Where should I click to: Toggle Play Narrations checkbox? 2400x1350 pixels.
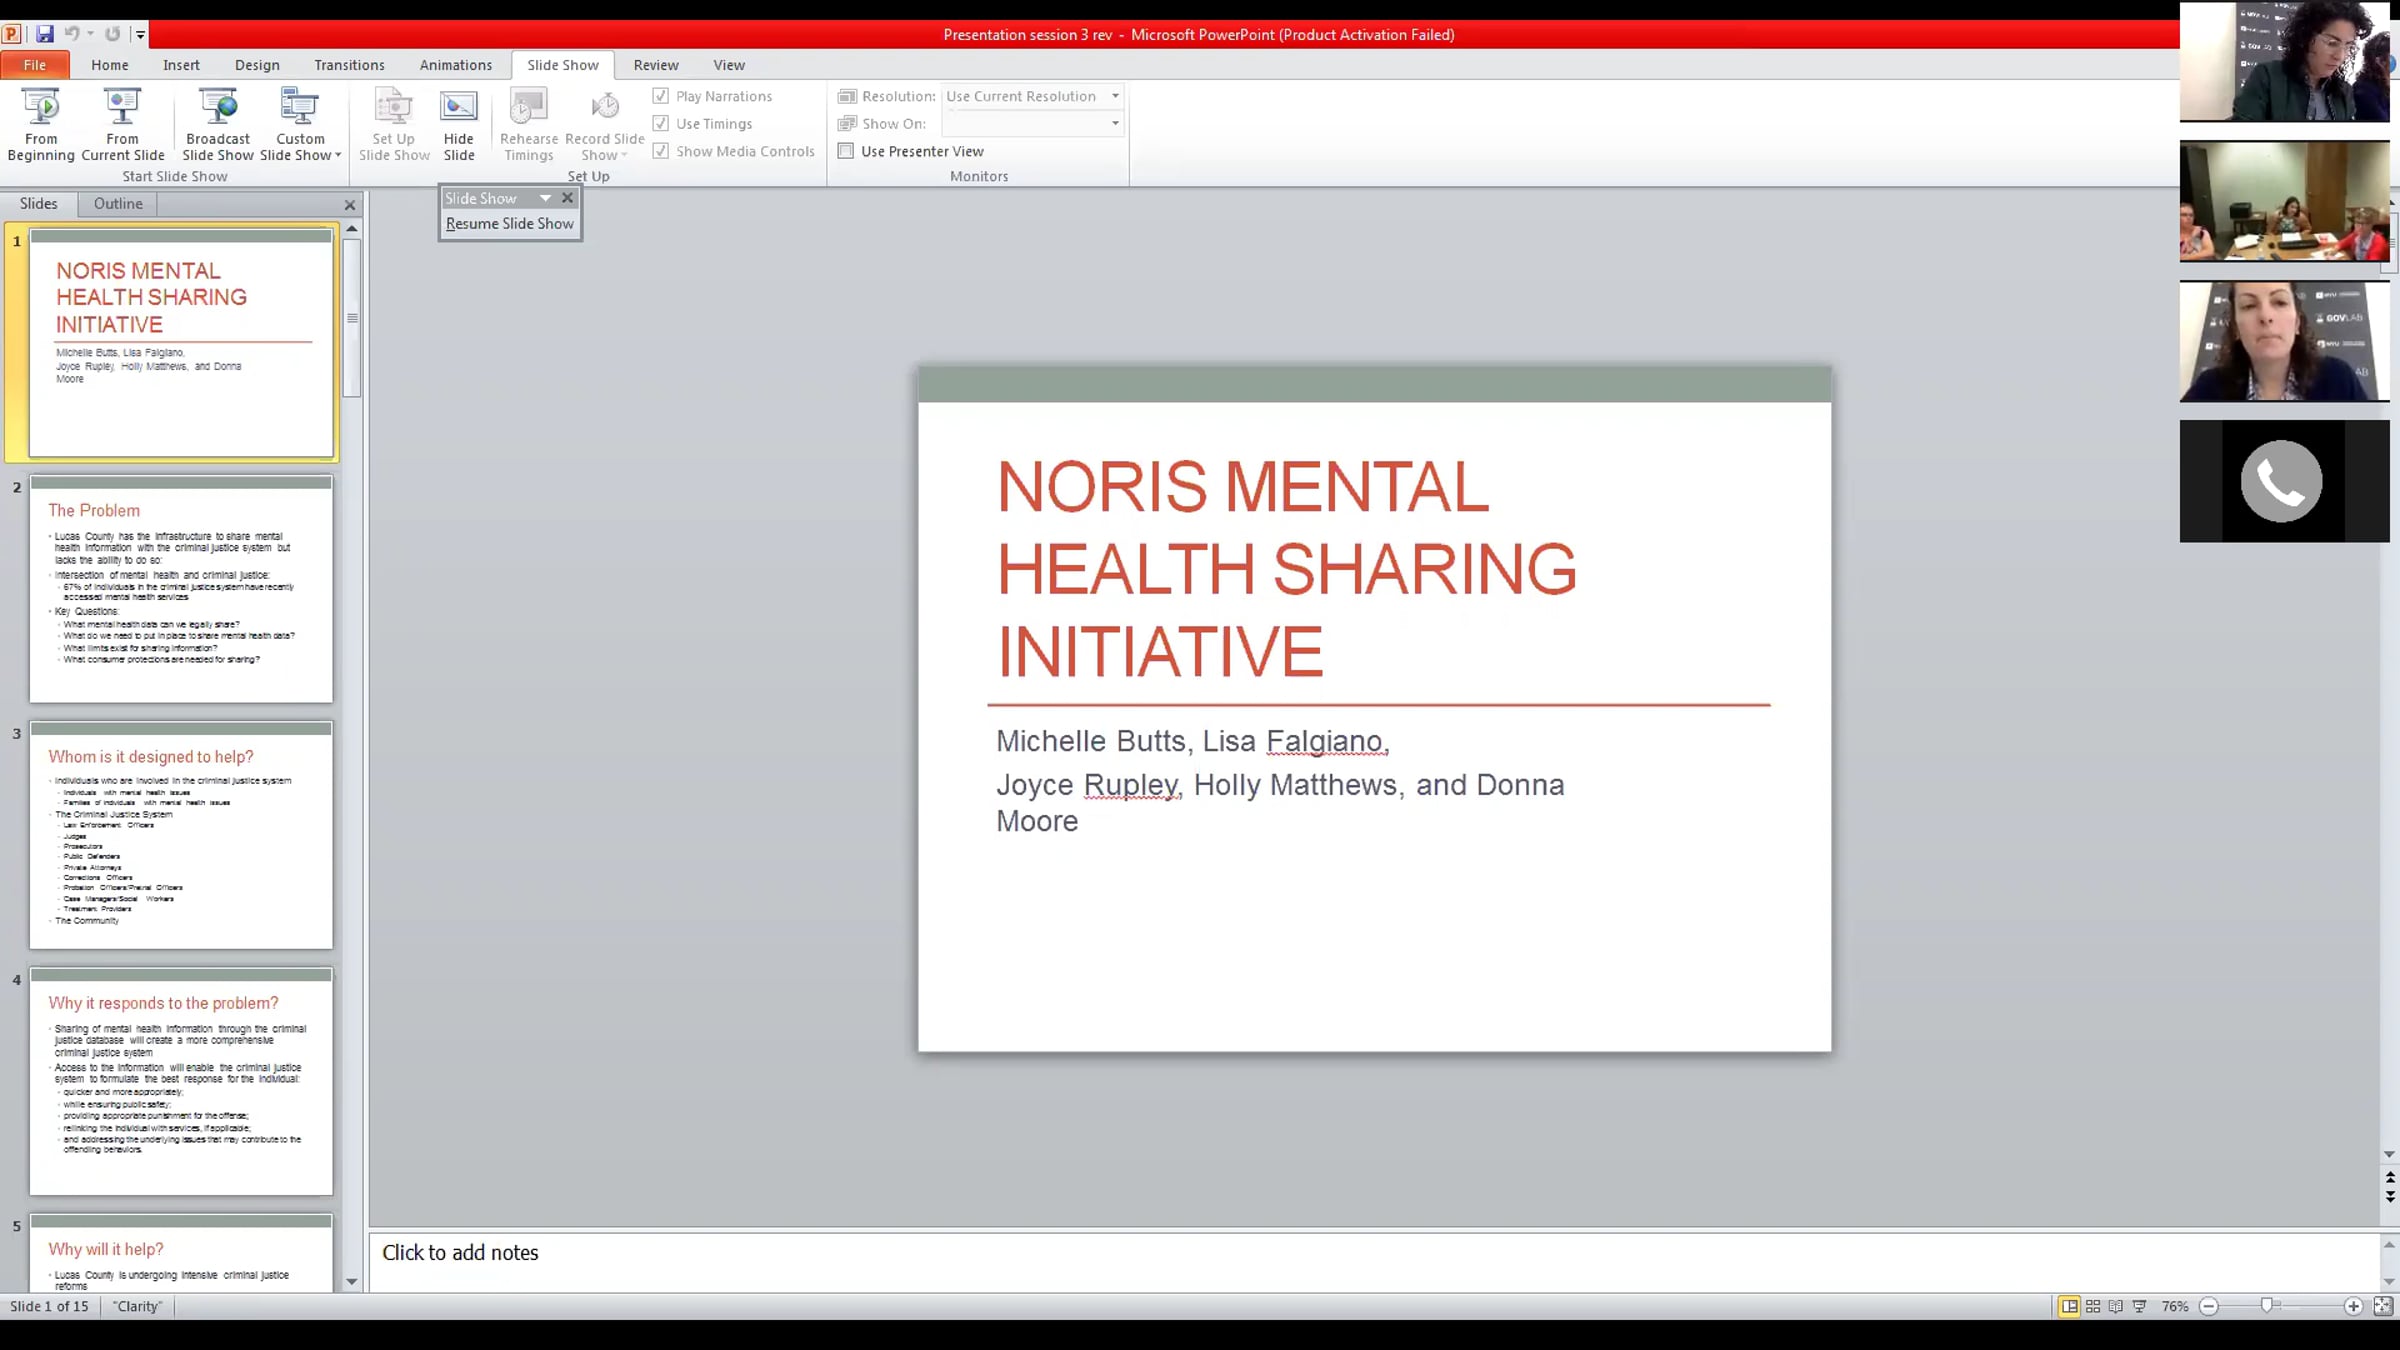click(661, 96)
